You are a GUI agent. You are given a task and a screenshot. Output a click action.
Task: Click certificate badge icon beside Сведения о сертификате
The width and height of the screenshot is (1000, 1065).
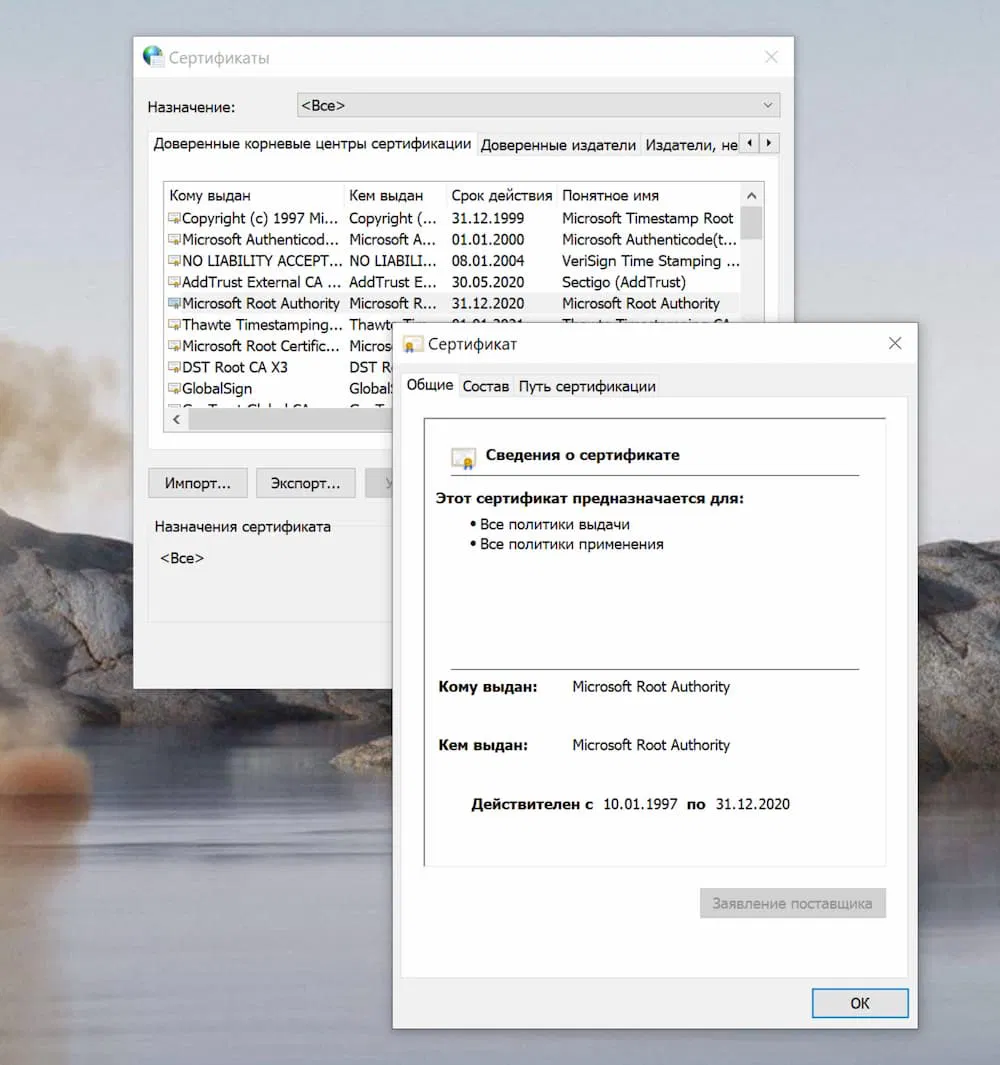463,458
